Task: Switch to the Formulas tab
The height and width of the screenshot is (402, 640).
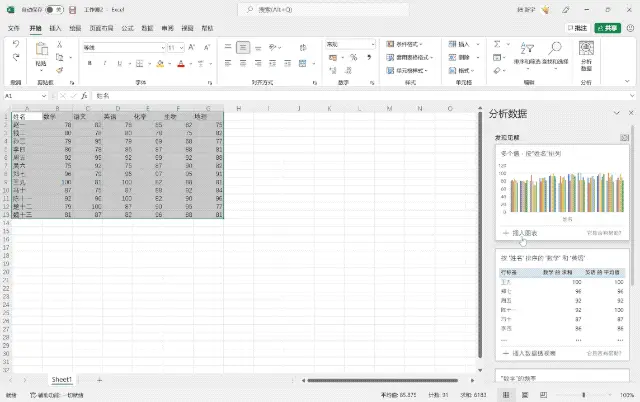Action: click(127, 28)
